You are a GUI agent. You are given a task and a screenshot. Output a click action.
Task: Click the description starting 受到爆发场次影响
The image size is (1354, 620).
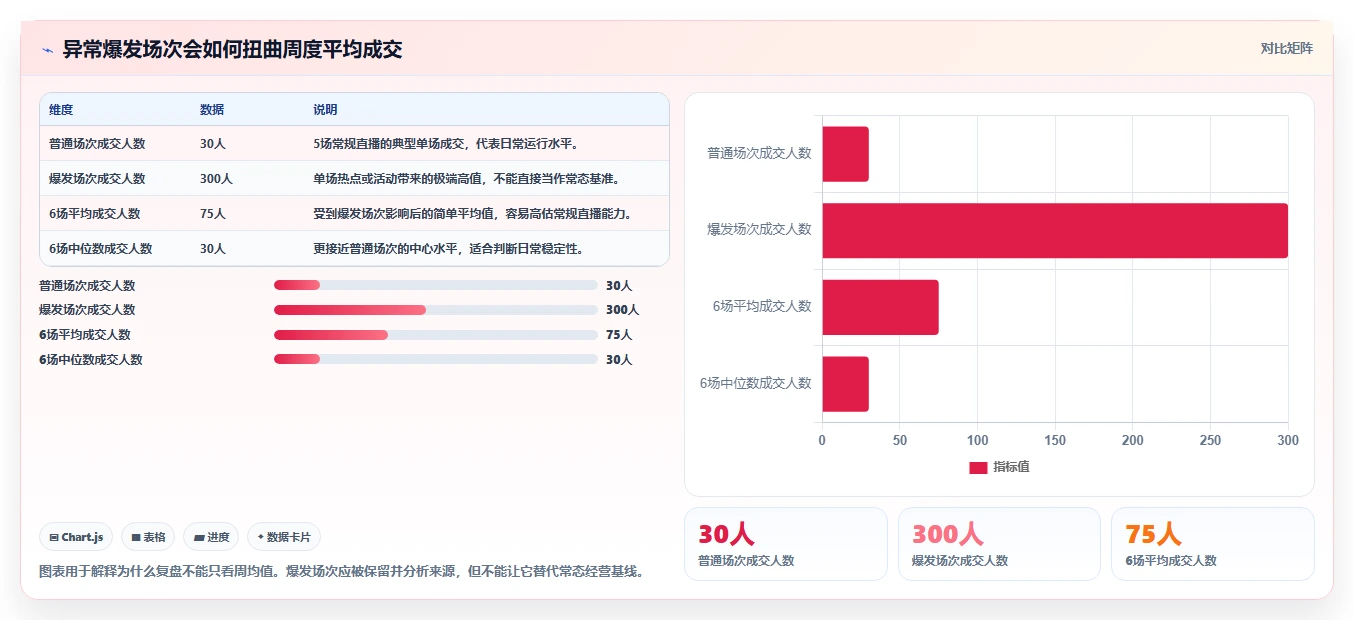pyautogui.click(x=472, y=214)
